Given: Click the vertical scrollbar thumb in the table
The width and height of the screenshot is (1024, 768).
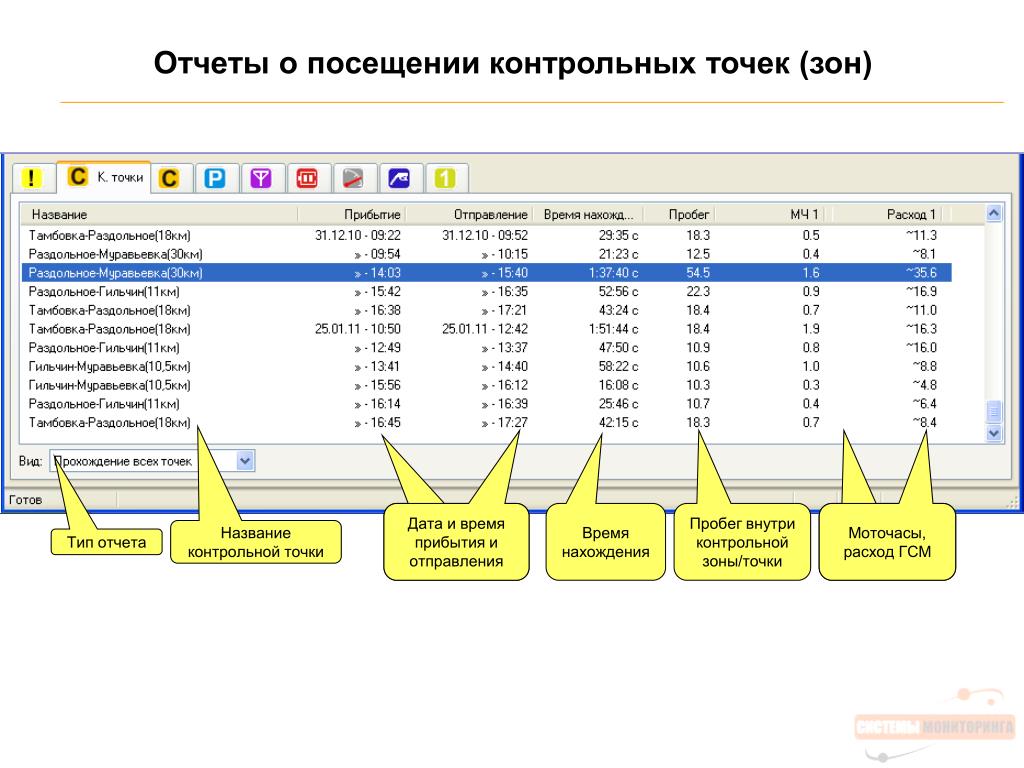Looking at the screenshot, I should coord(993,411).
